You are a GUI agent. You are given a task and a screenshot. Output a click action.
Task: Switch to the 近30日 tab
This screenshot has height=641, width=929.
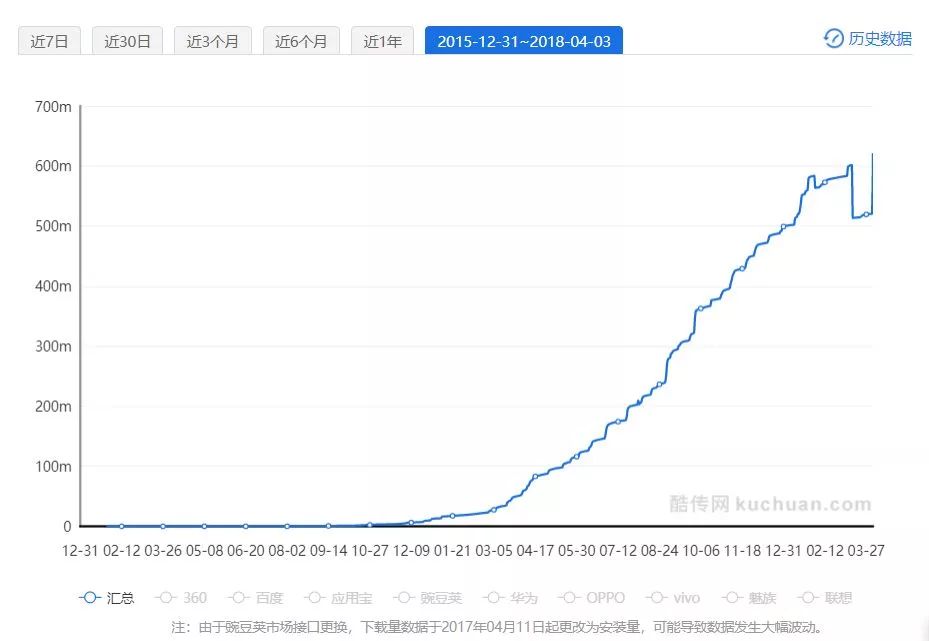[x=127, y=41]
